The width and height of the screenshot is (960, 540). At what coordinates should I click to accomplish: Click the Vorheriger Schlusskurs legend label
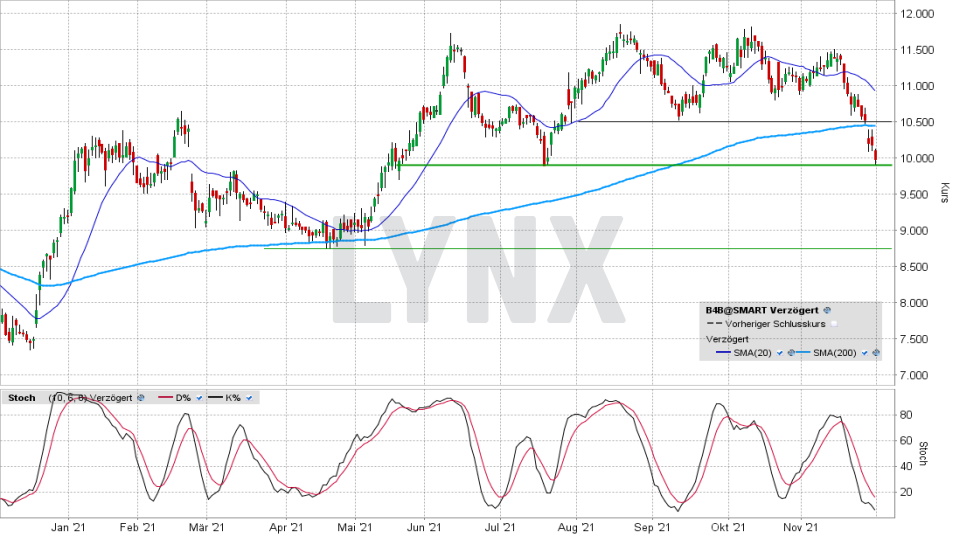(775, 324)
